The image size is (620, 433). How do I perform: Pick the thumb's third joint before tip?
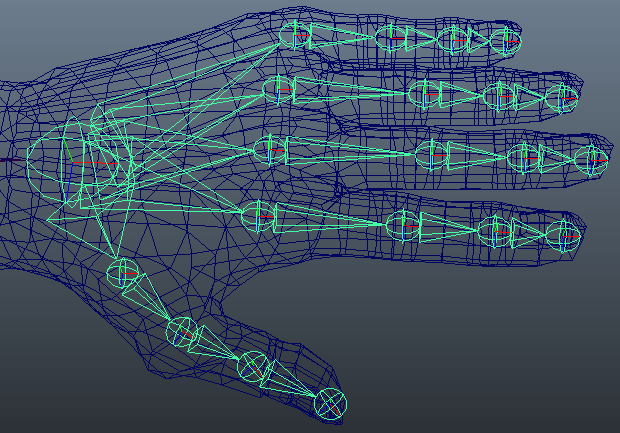click(251, 368)
